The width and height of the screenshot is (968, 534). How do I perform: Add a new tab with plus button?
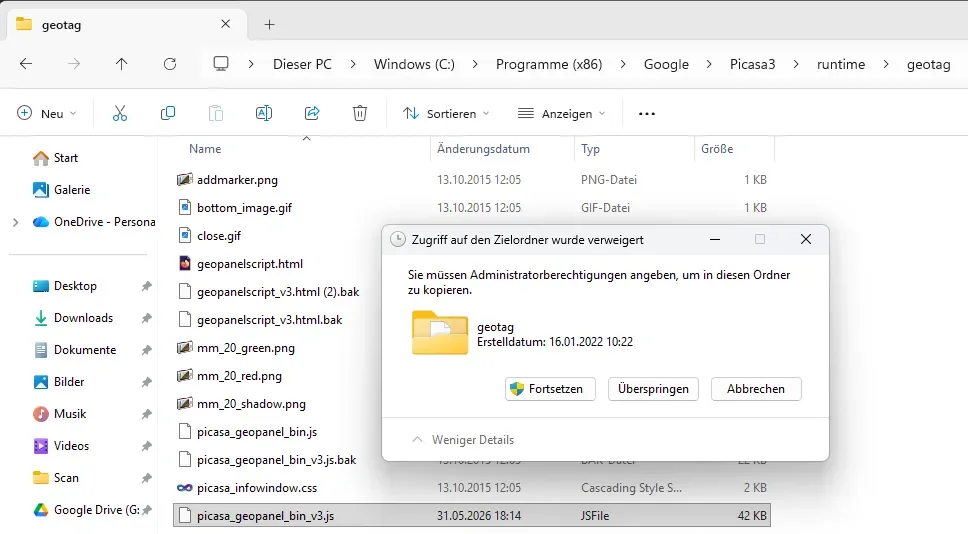click(x=269, y=25)
